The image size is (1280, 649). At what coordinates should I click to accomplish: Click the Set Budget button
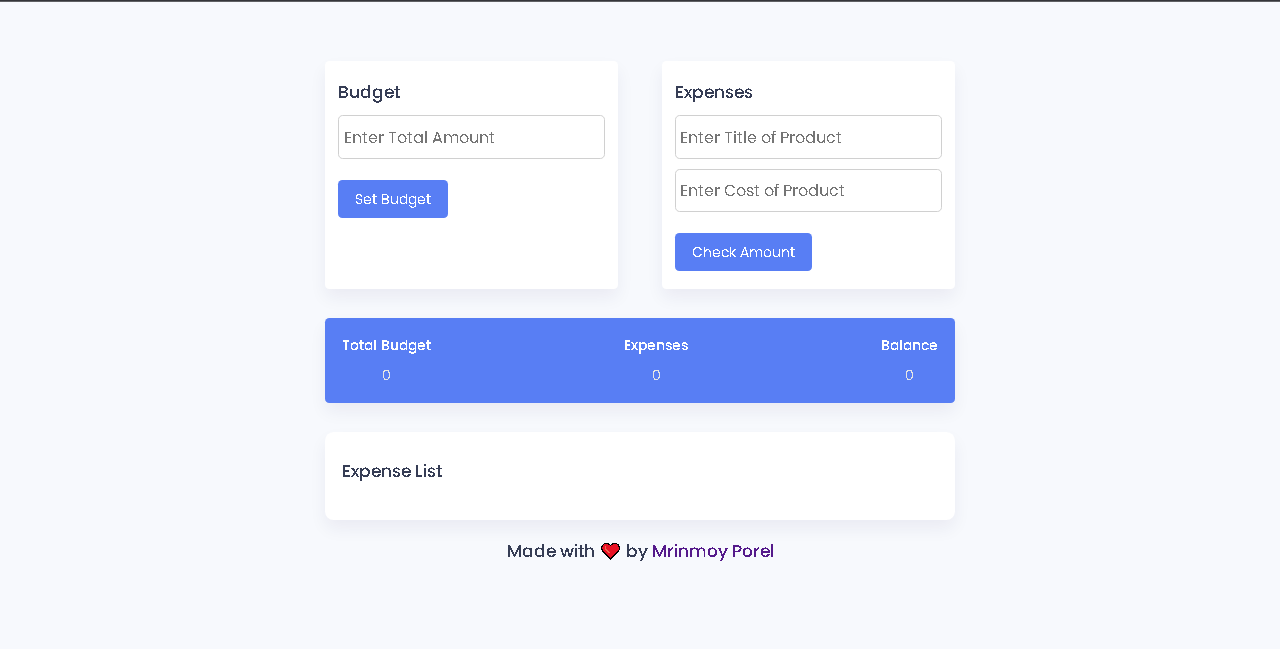[393, 199]
